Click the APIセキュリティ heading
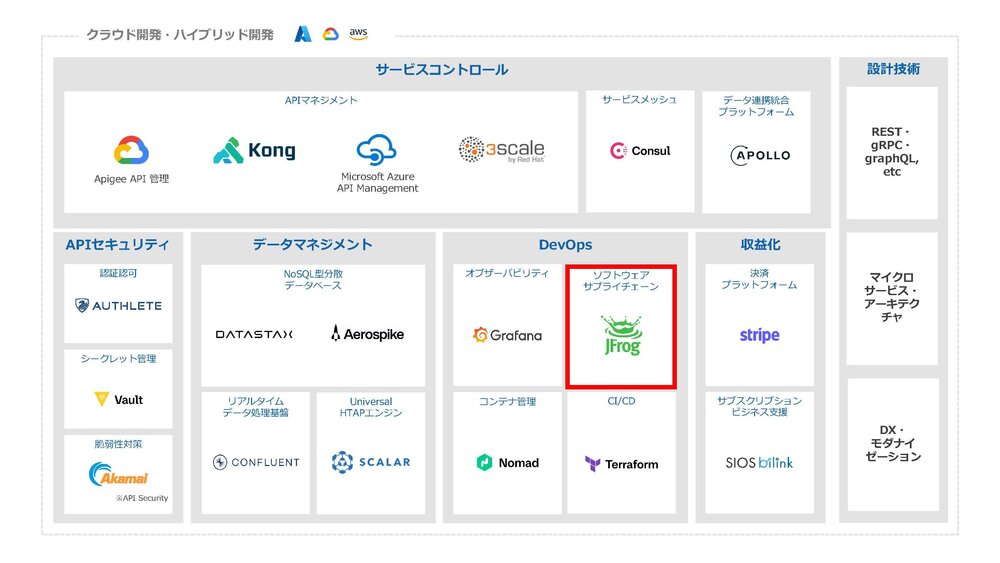 pos(117,245)
